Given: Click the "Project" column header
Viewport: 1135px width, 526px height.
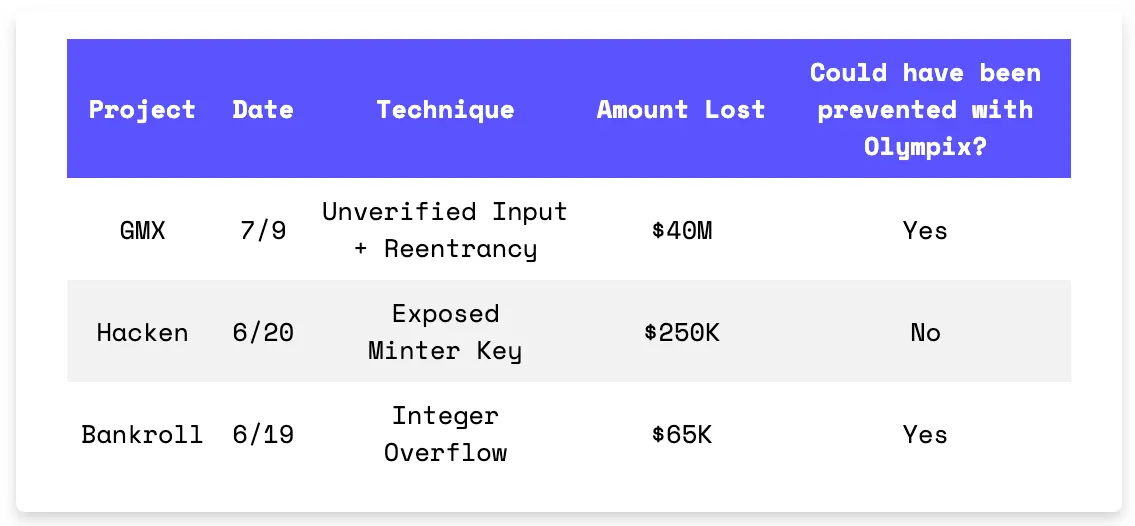Looking at the screenshot, I should click(142, 109).
